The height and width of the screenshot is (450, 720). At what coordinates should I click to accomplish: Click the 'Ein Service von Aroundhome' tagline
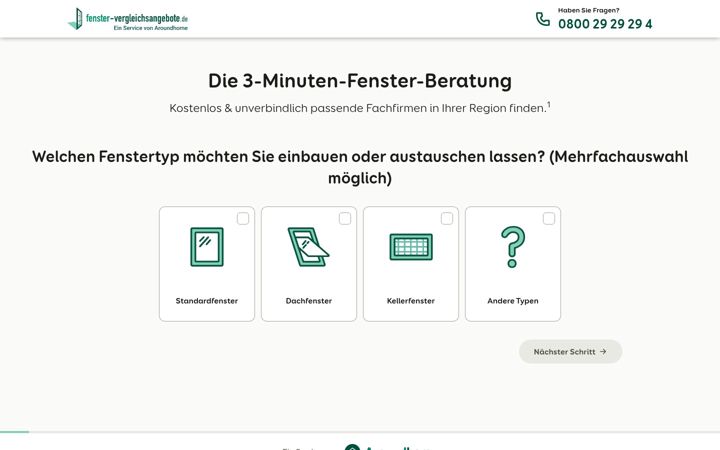pos(151,28)
